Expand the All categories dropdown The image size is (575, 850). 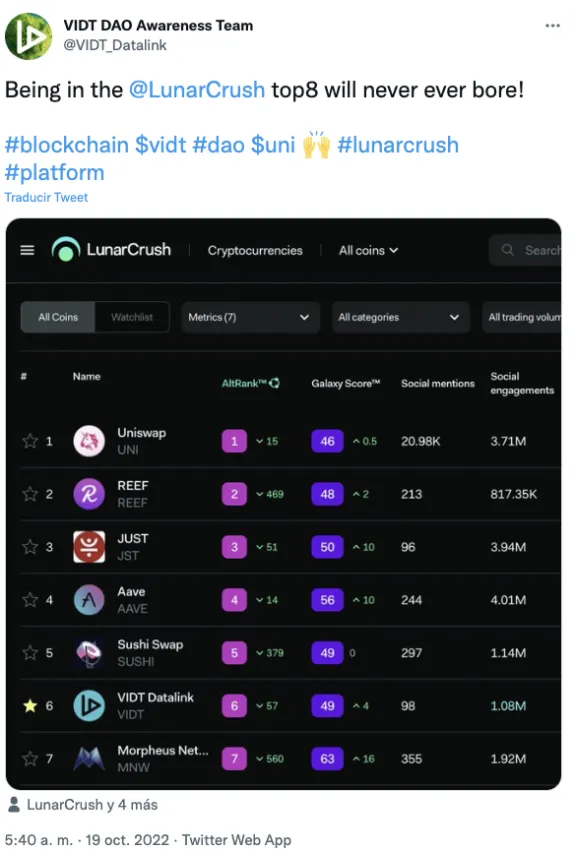(400, 317)
